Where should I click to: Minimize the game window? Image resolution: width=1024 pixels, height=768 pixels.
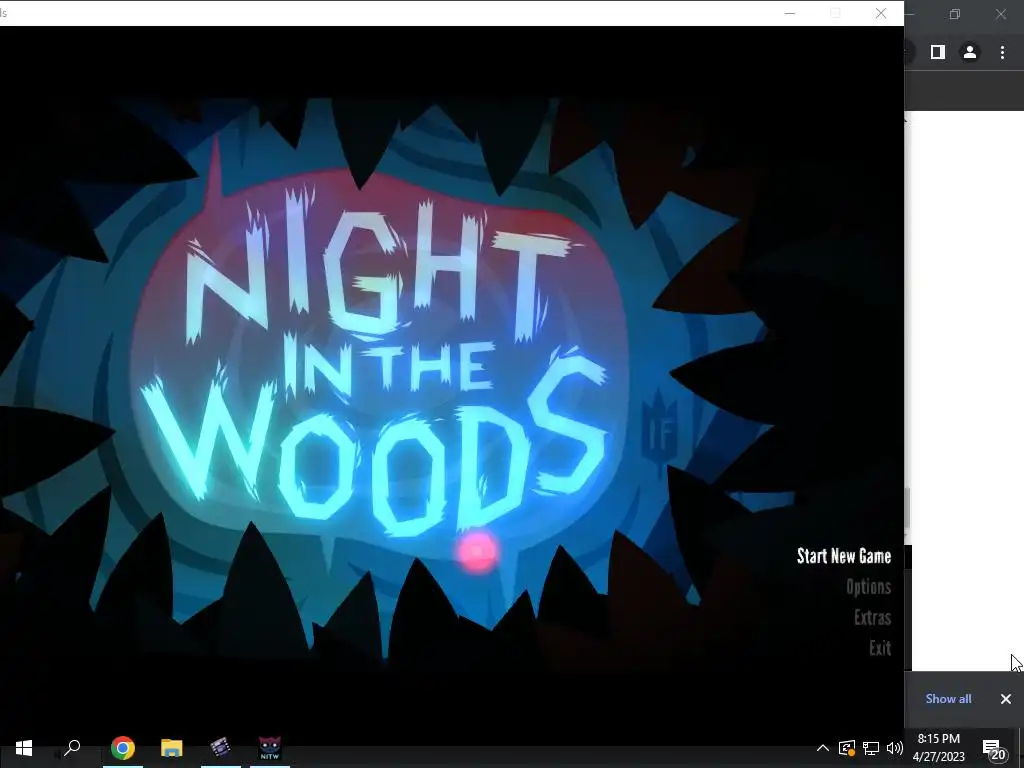tap(790, 13)
